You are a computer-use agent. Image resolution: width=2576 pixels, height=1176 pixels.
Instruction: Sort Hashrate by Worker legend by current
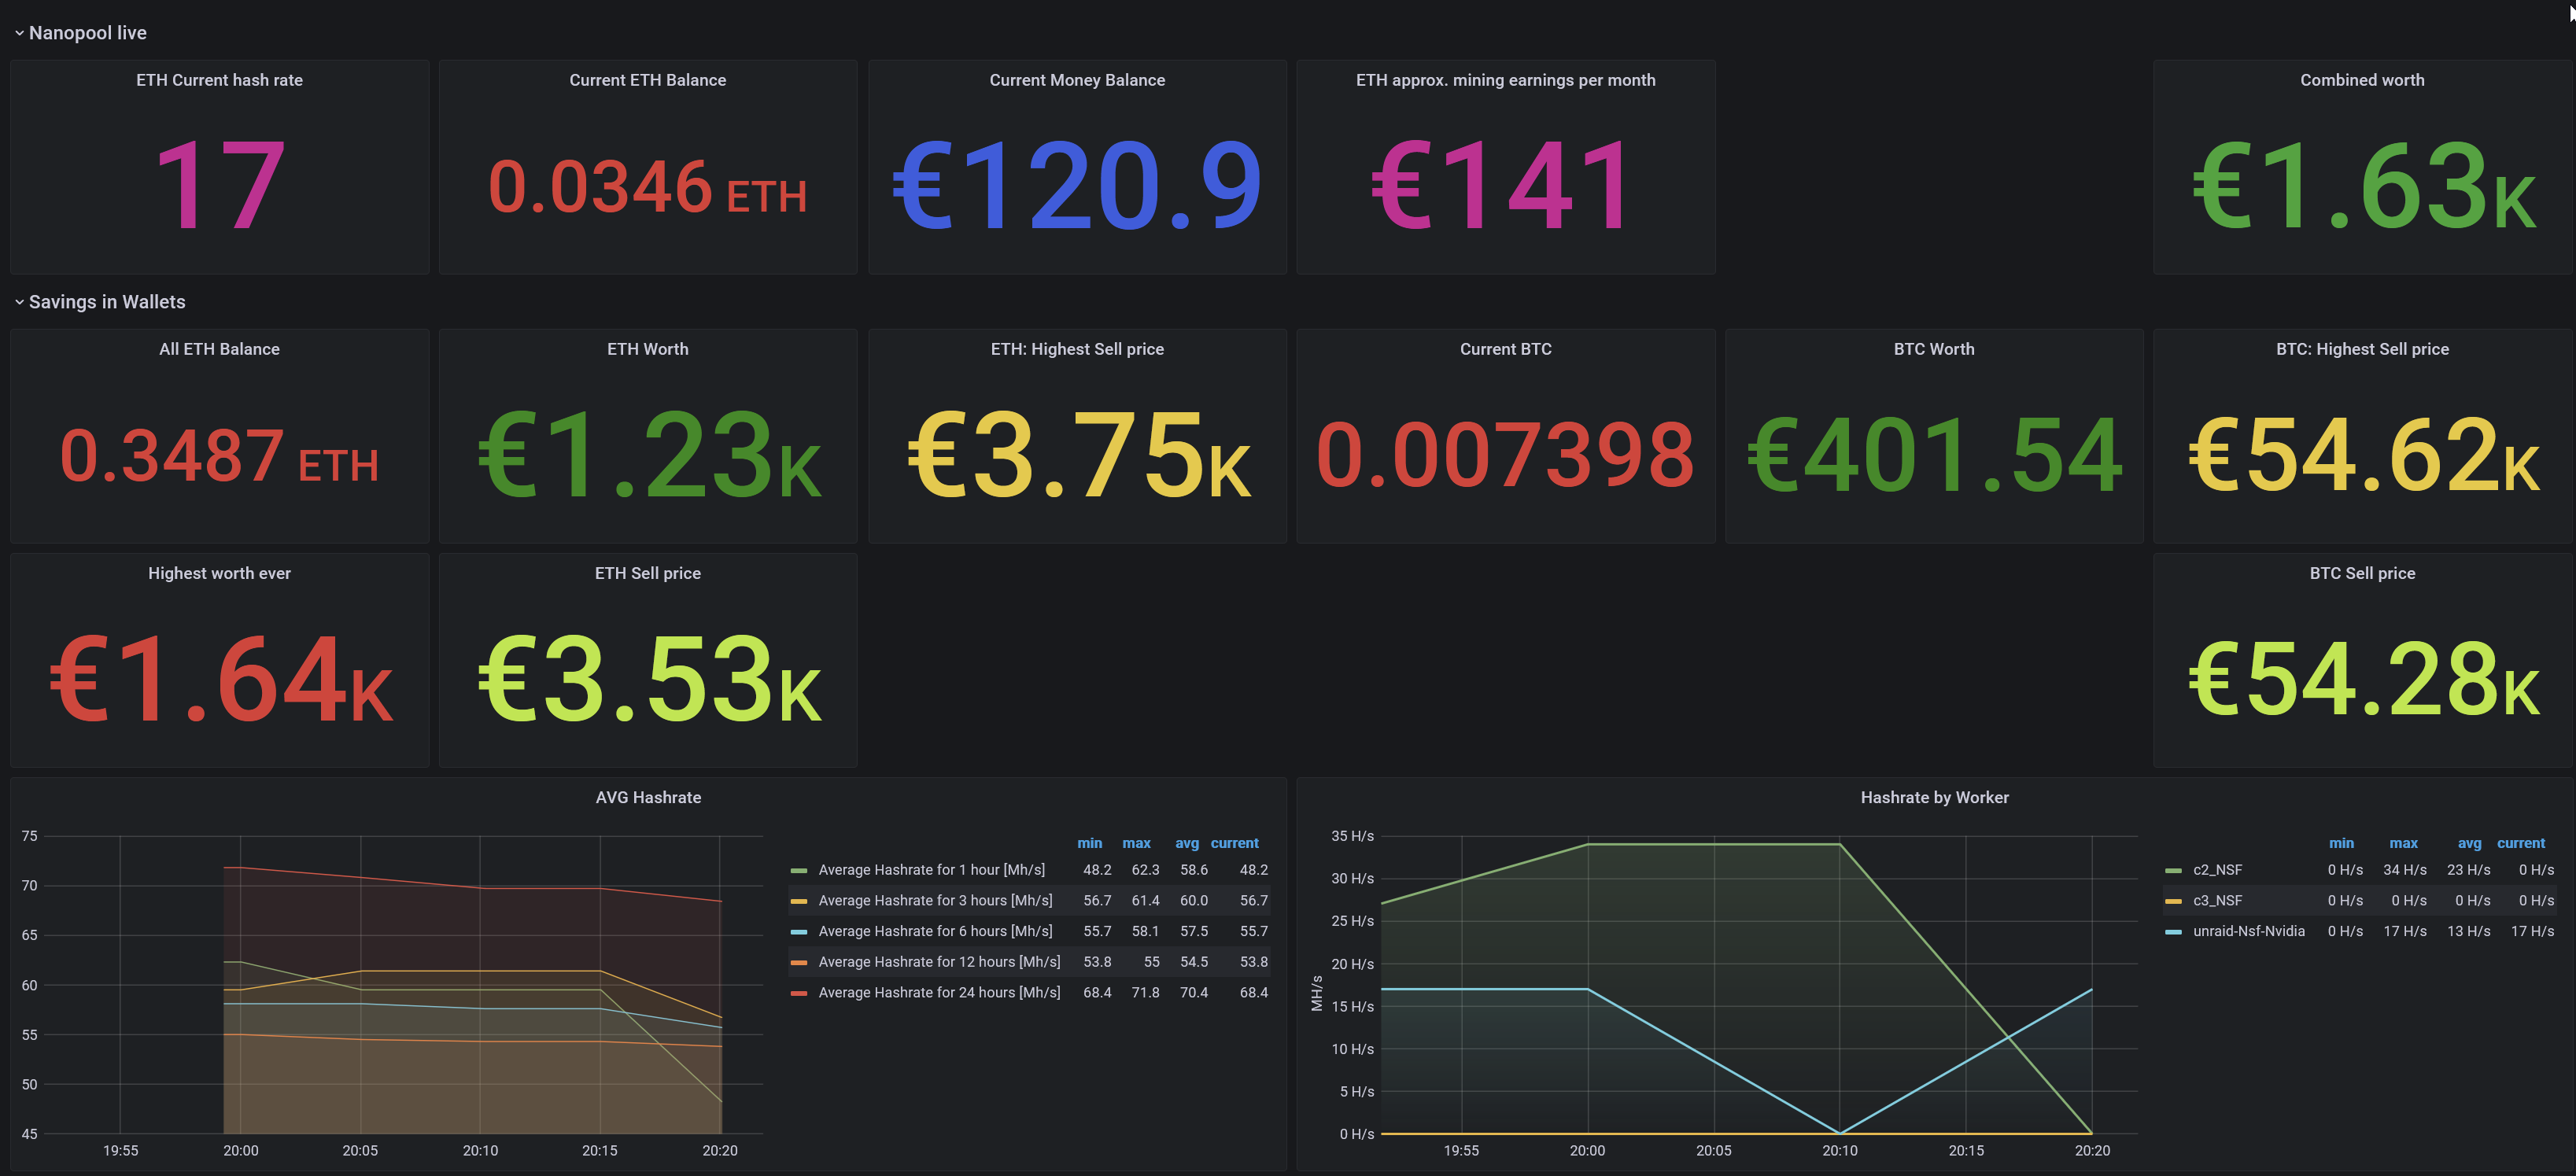coord(2520,843)
